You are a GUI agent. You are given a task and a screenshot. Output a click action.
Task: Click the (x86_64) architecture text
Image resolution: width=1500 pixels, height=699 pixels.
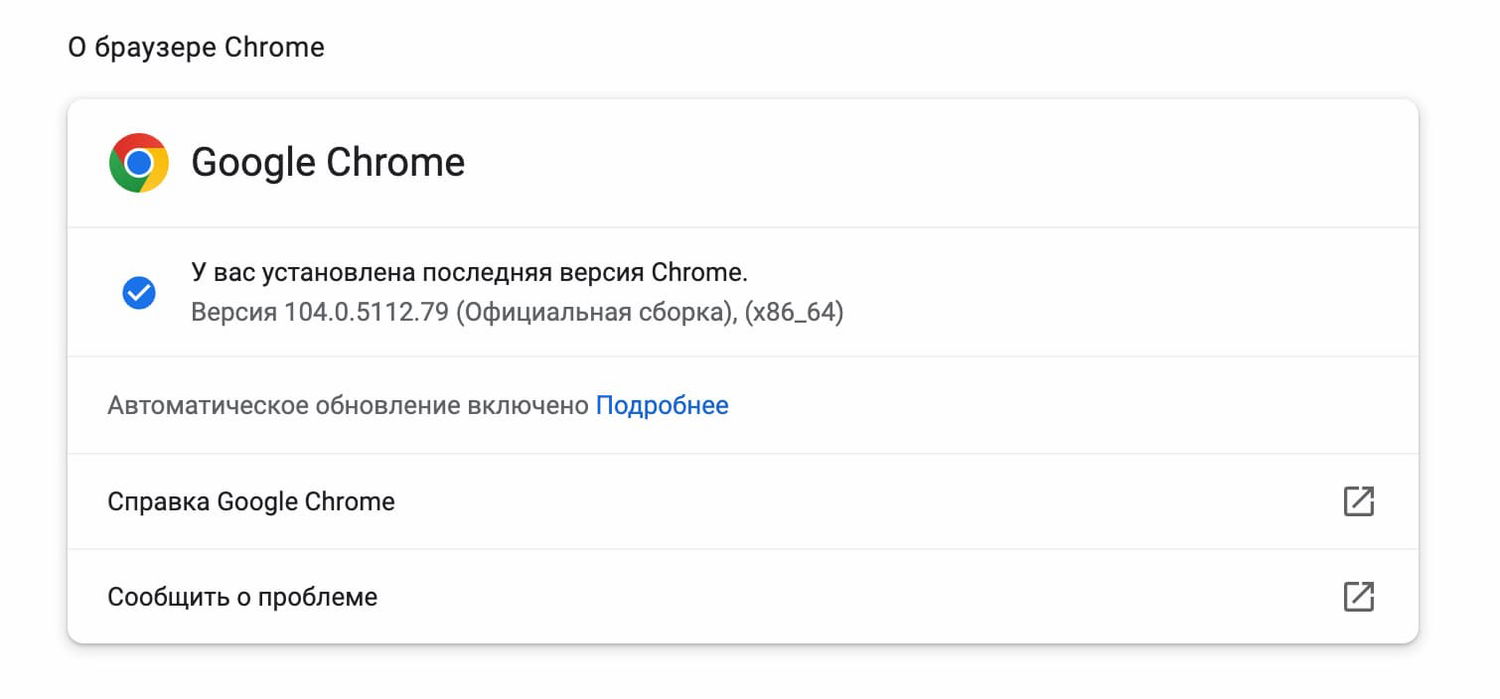pyautogui.click(x=794, y=313)
